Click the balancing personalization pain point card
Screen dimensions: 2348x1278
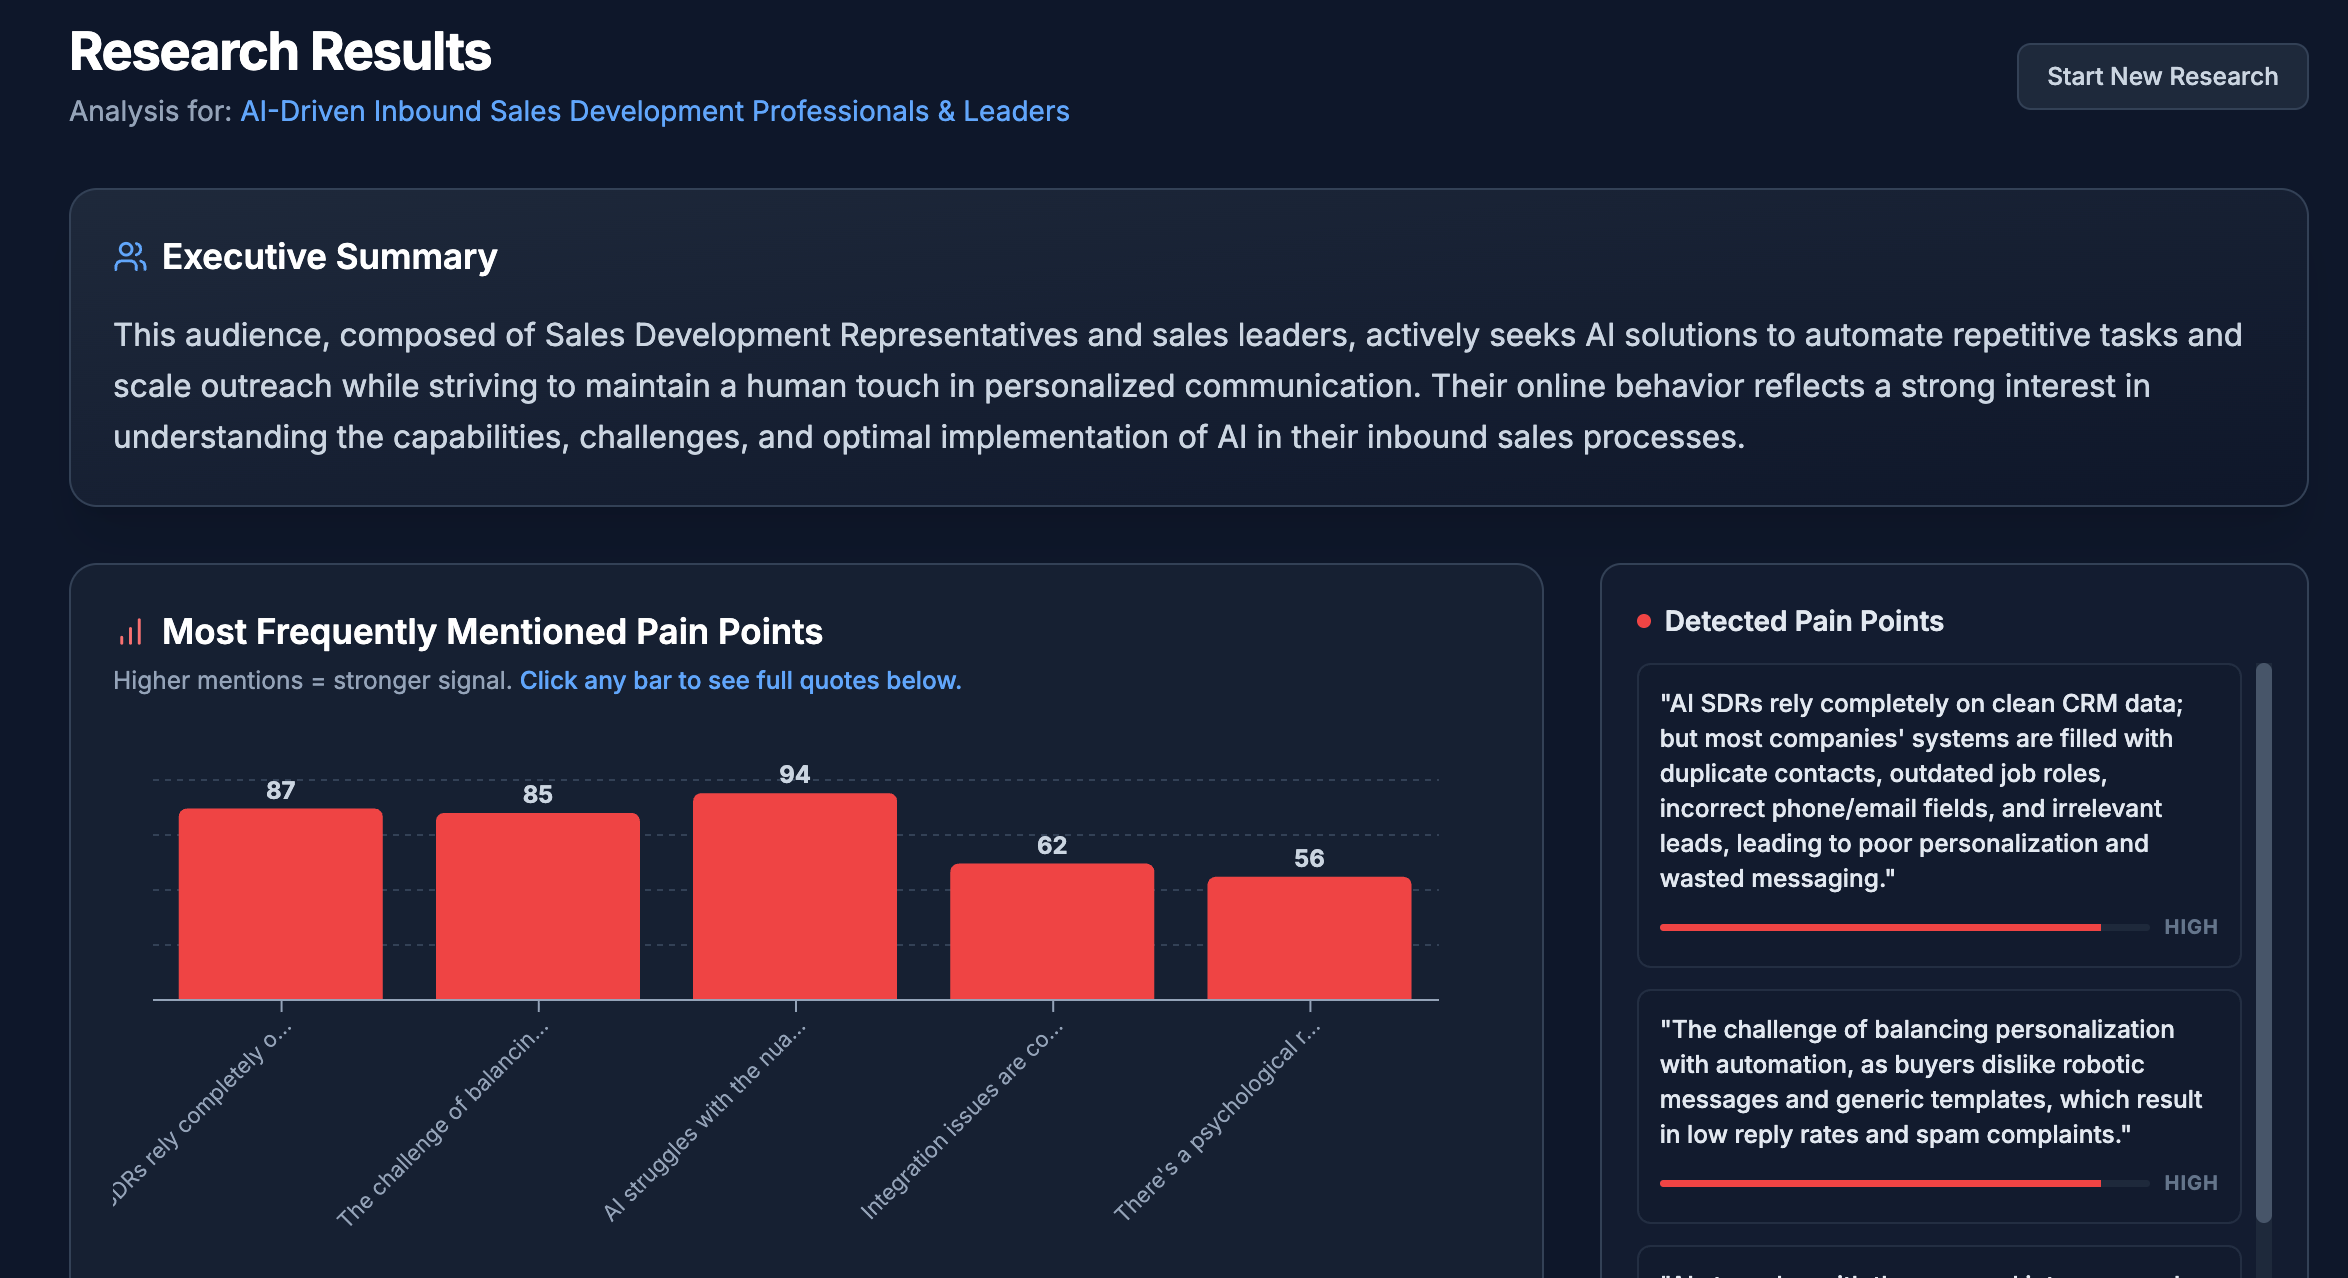(x=1938, y=1082)
